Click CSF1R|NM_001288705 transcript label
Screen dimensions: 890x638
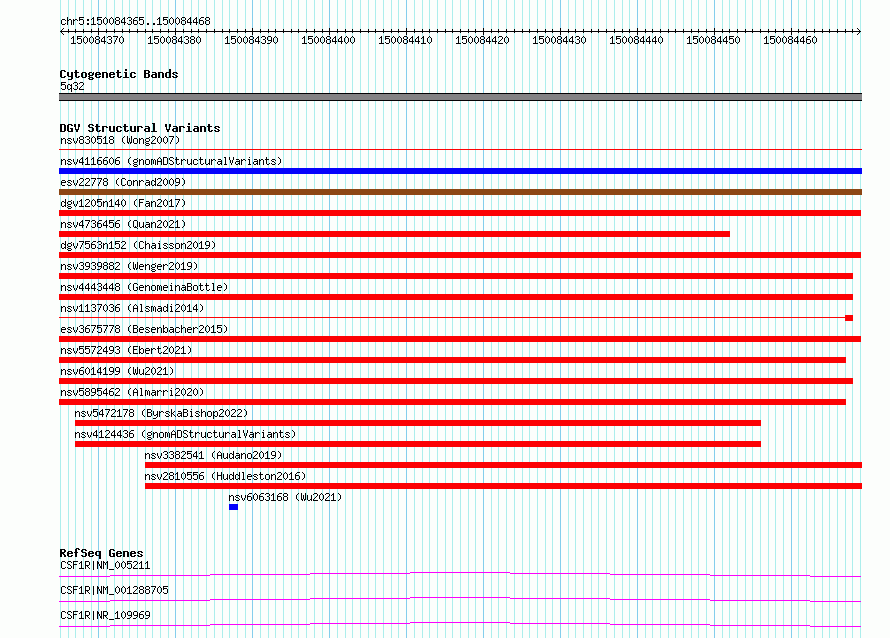pyautogui.click(x=114, y=590)
